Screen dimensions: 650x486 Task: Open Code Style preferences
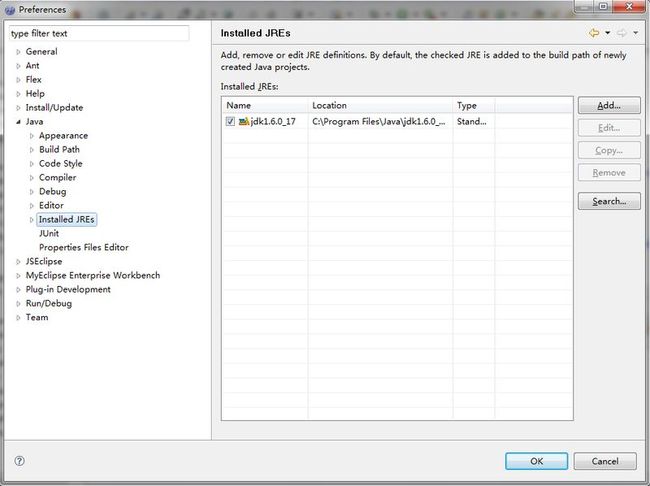pos(61,163)
